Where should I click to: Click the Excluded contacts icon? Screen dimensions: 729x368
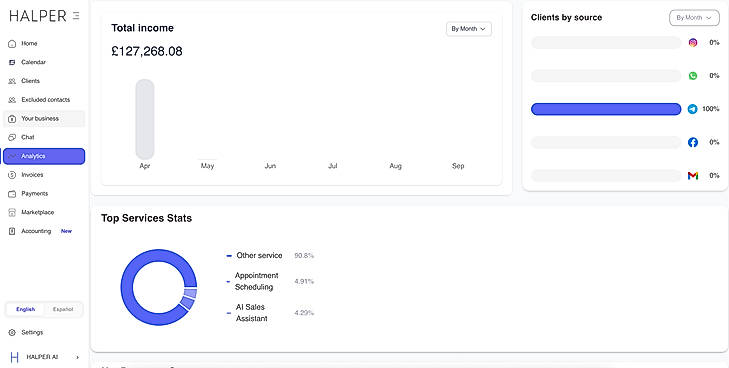point(12,100)
